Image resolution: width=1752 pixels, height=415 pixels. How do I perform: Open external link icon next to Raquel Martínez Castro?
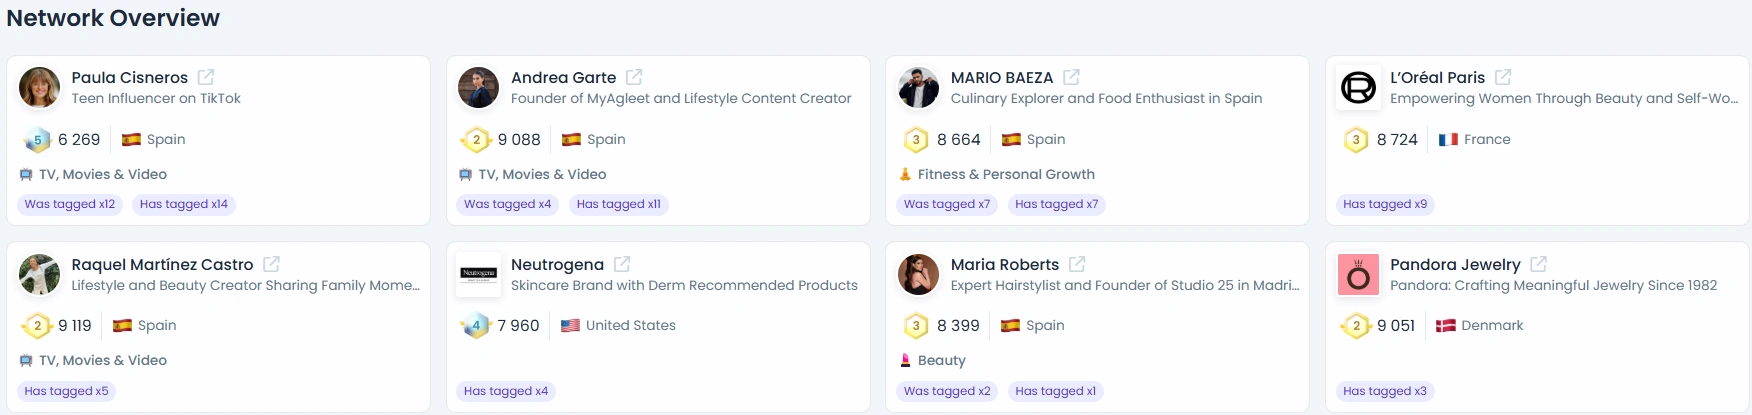pyautogui.click(x=271, y=264)
